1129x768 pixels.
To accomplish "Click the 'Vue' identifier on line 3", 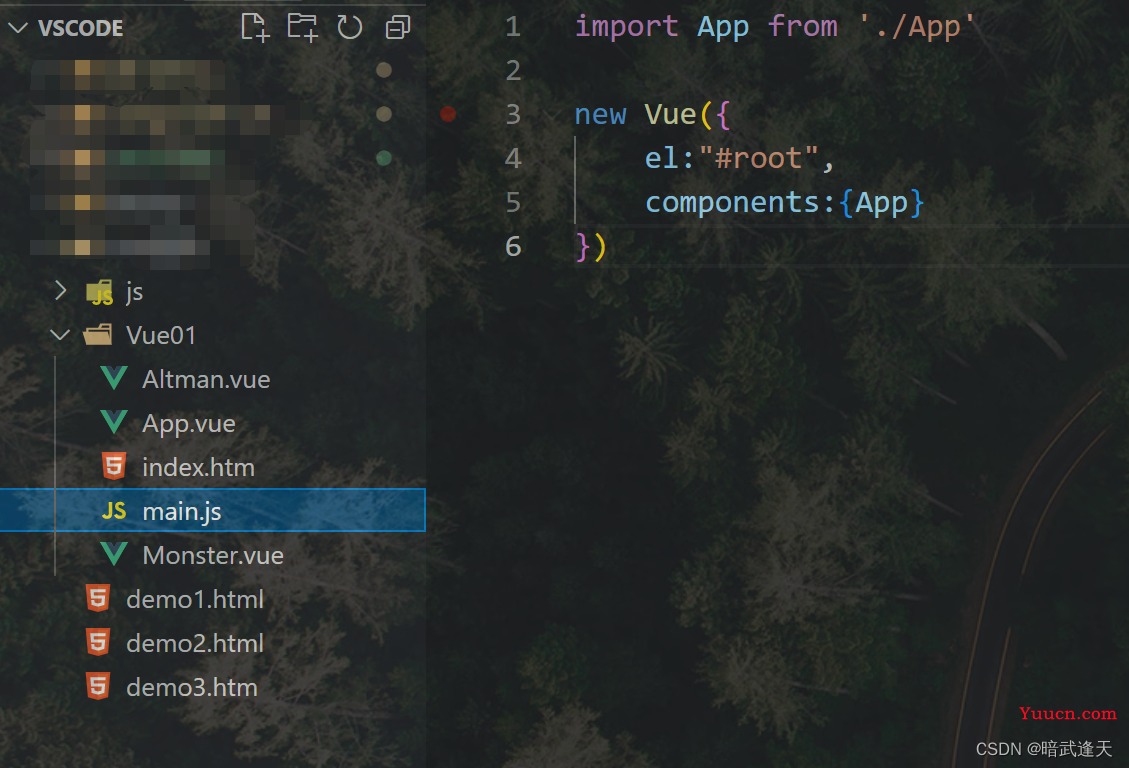I will pyautogui.click(x=670, y=114).
